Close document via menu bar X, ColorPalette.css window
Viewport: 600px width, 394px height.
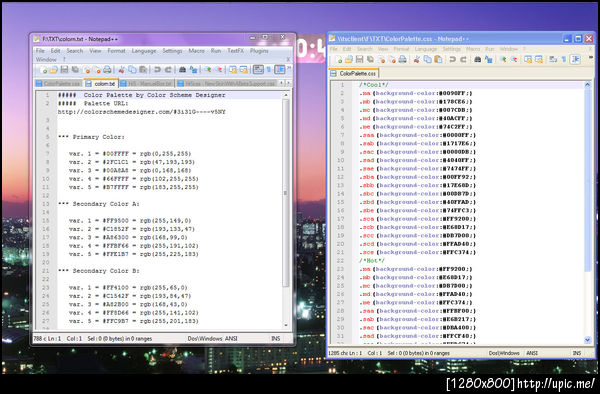[x=590, y=49]
